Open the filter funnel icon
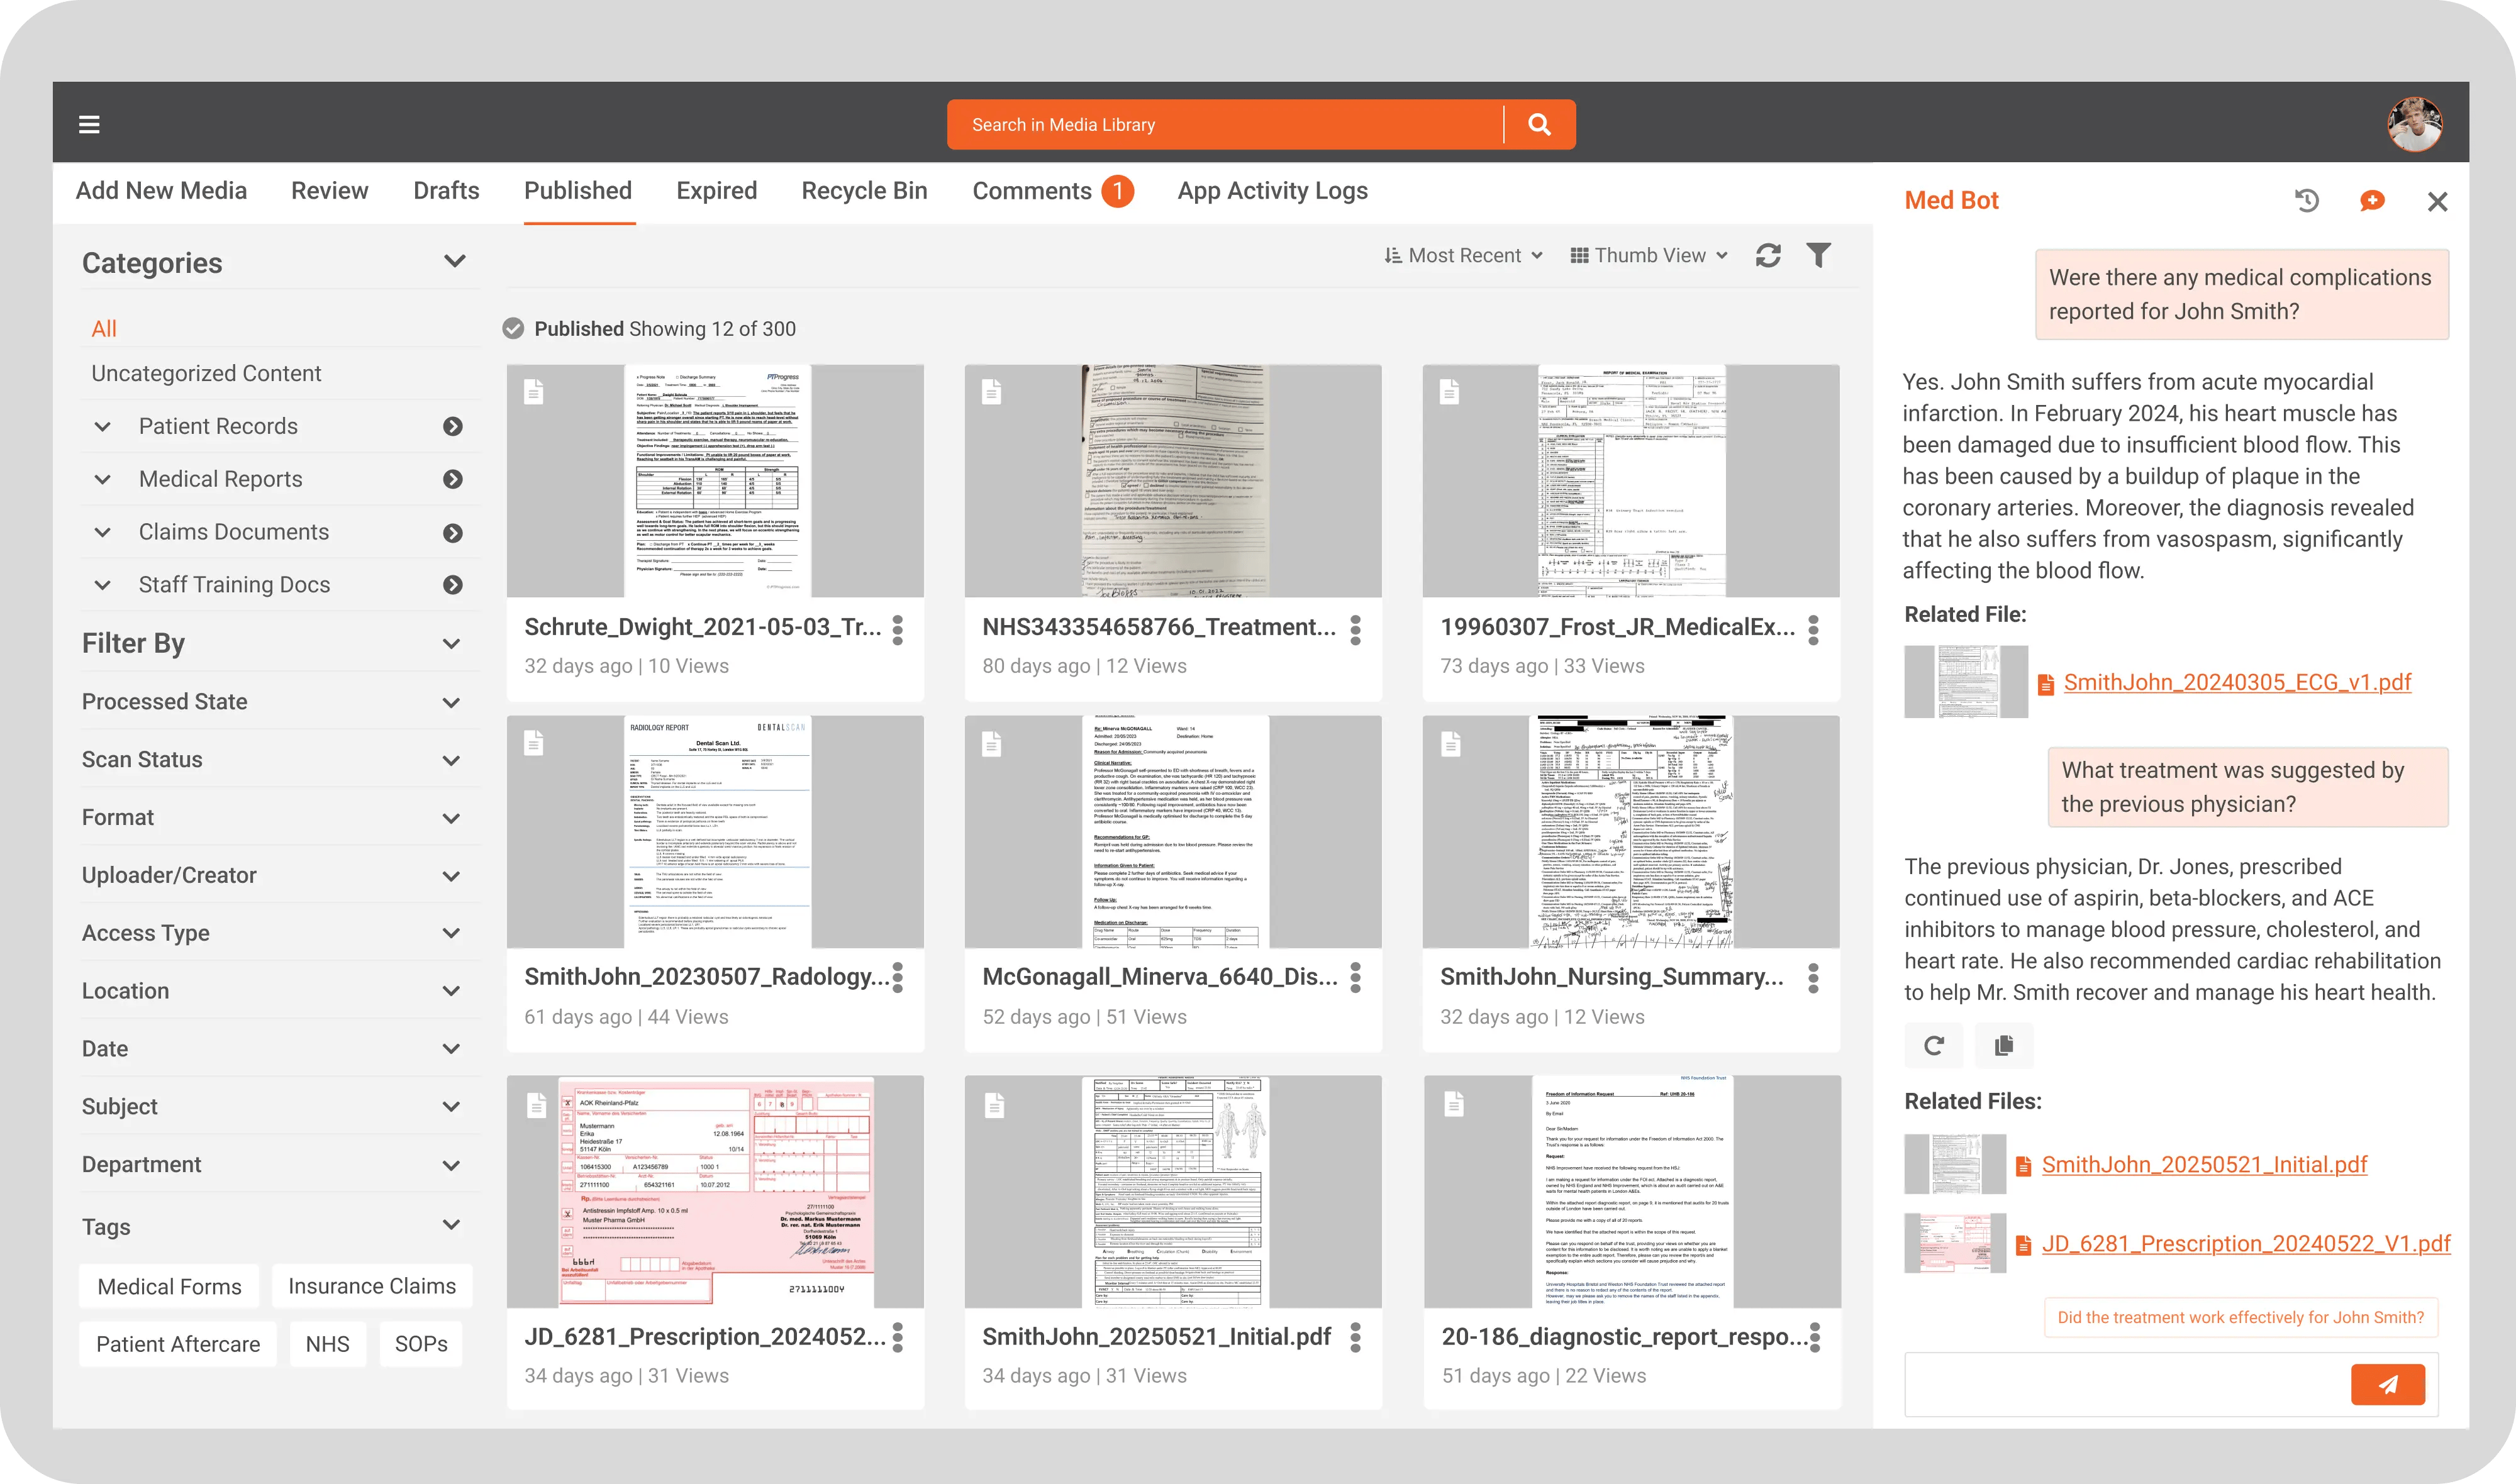The width and height of the screenshot is (2516, 1484). click(x=1818, y=256)
